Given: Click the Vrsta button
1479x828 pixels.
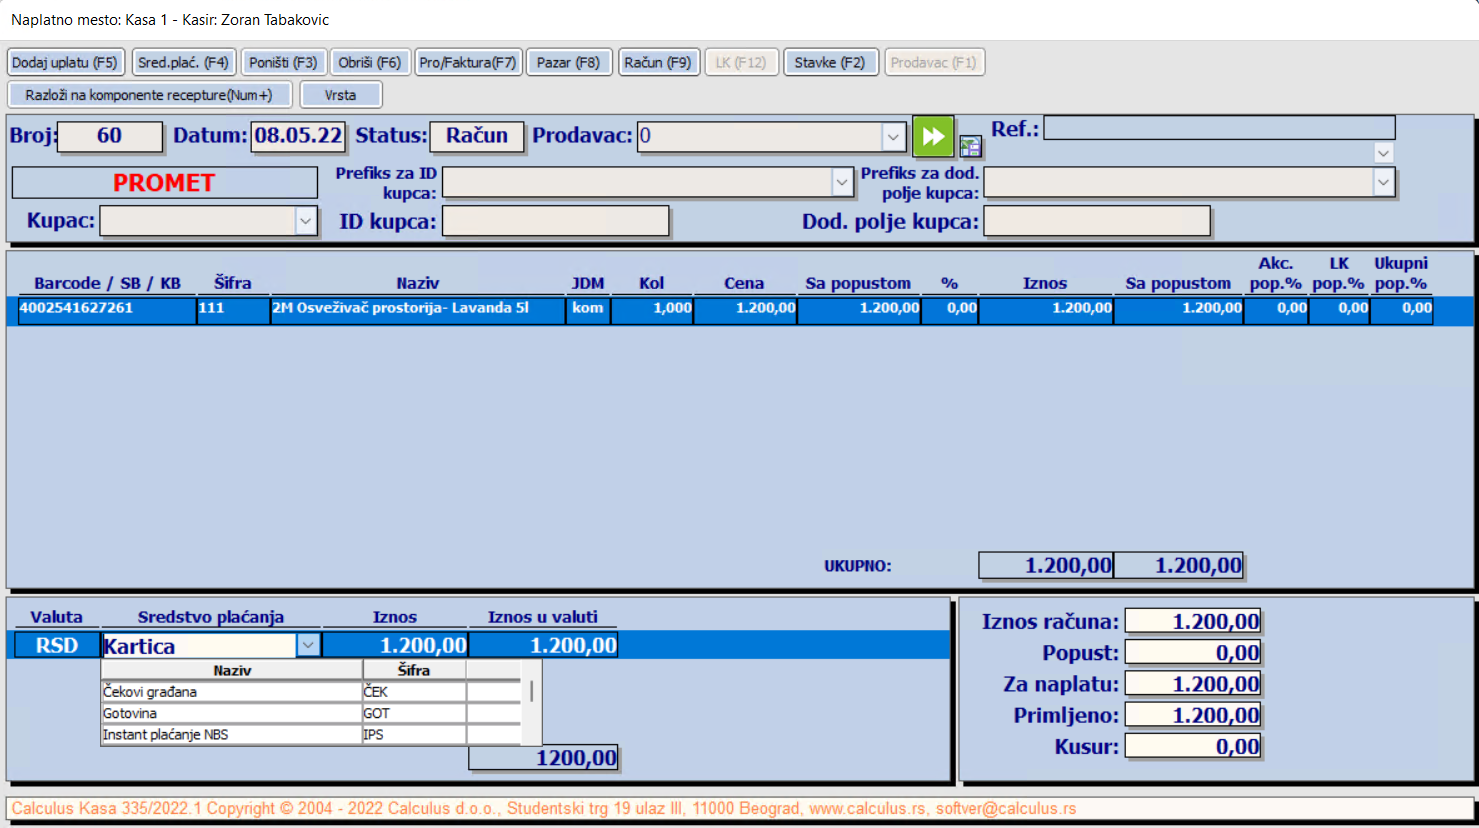Looking at the screenshot, I should pos(340,95).
